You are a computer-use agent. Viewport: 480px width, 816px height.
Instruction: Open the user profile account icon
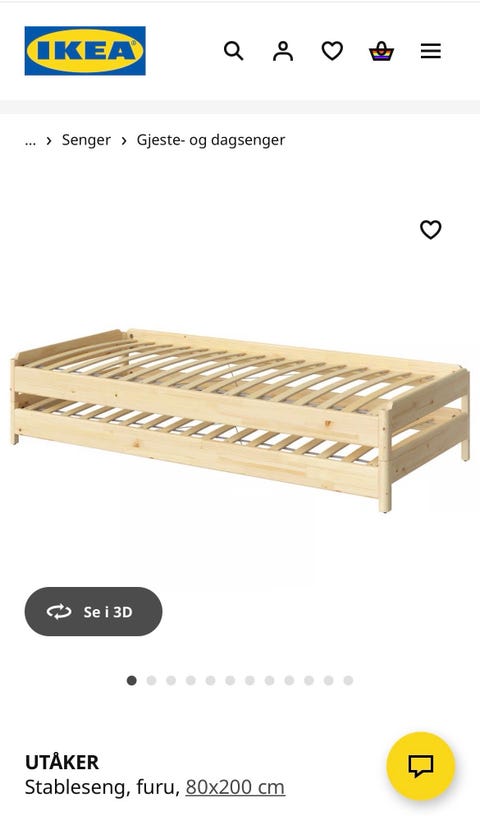click(283, 51)
